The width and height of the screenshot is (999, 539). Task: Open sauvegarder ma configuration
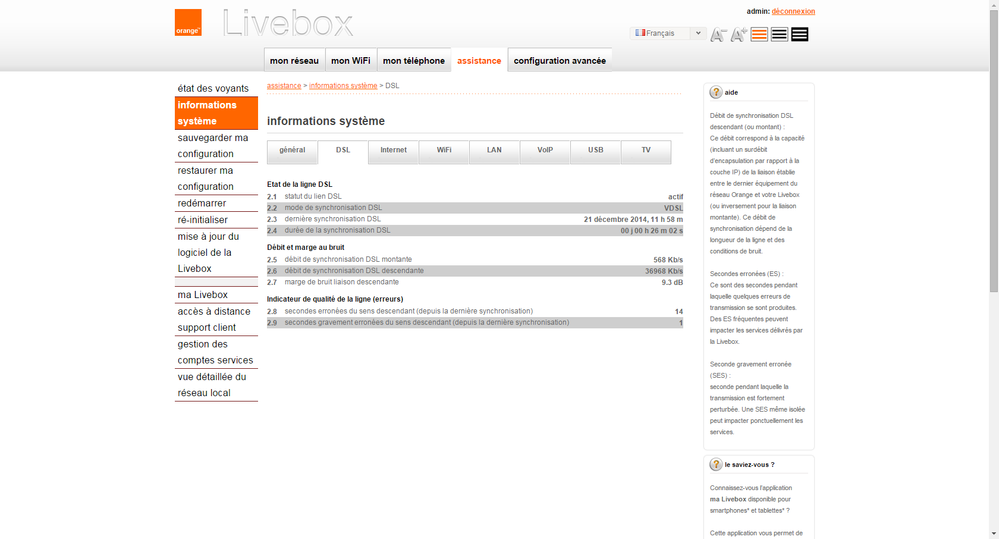click(216, 146)
